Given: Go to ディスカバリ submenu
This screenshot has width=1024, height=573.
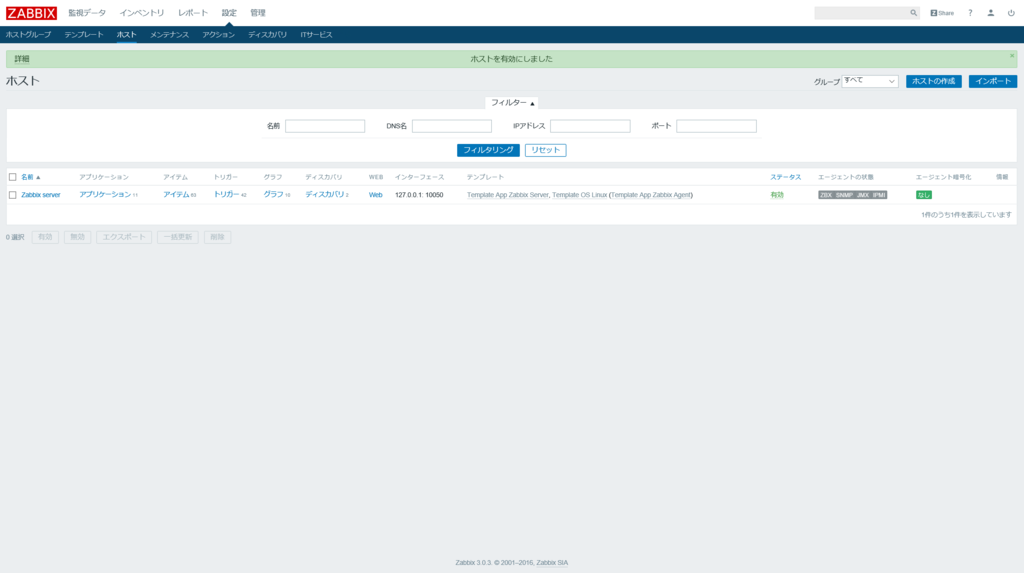Looking at the screenshot, I should click(267, 35).
